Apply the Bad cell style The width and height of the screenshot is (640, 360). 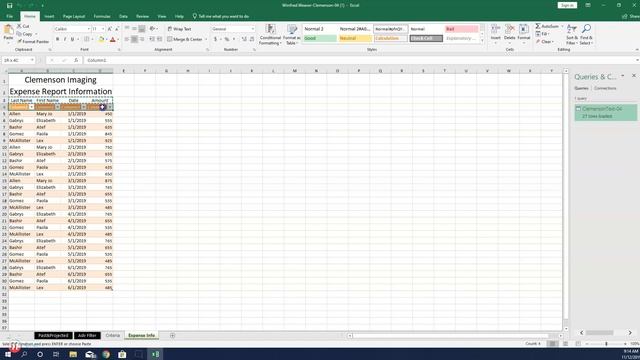click(462, 29)
